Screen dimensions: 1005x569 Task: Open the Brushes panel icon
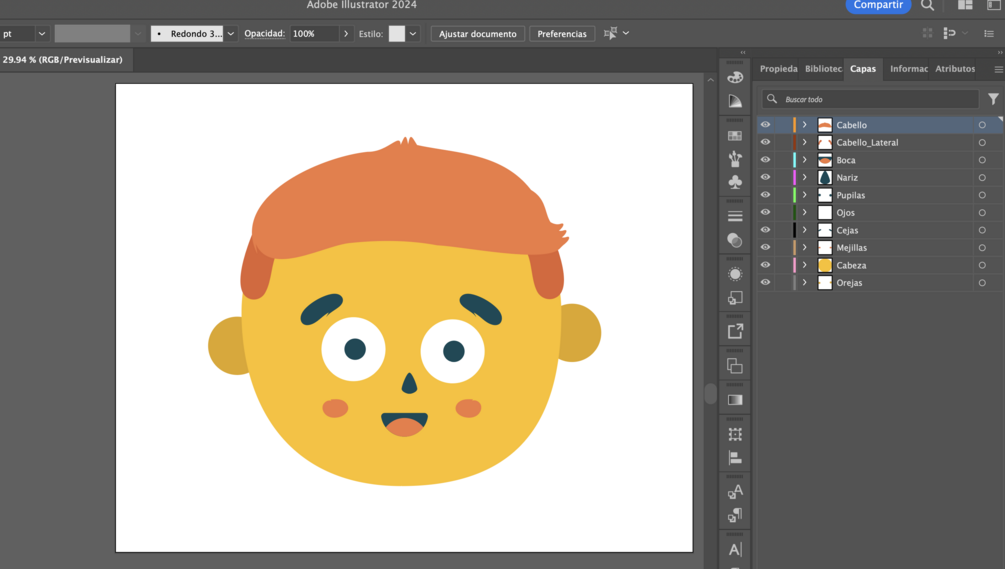(735, 158)
